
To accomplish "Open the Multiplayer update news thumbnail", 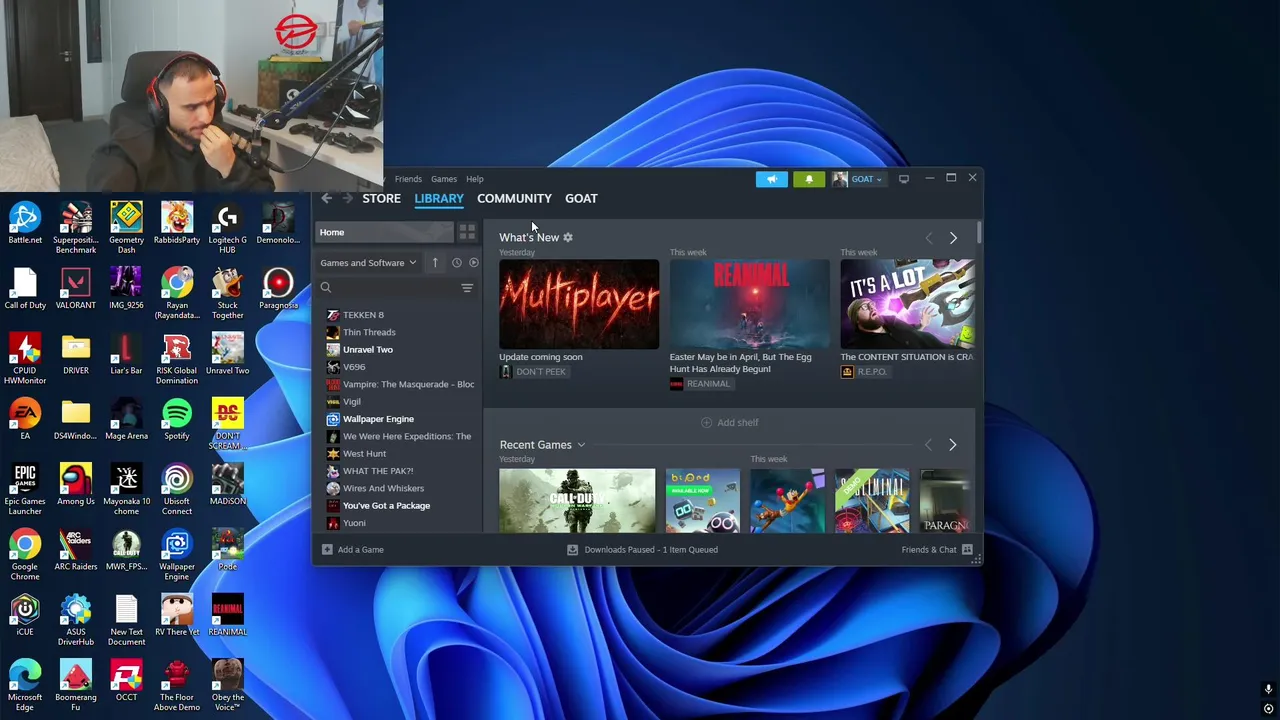I will pyautogui.click(x=579, y=304).
